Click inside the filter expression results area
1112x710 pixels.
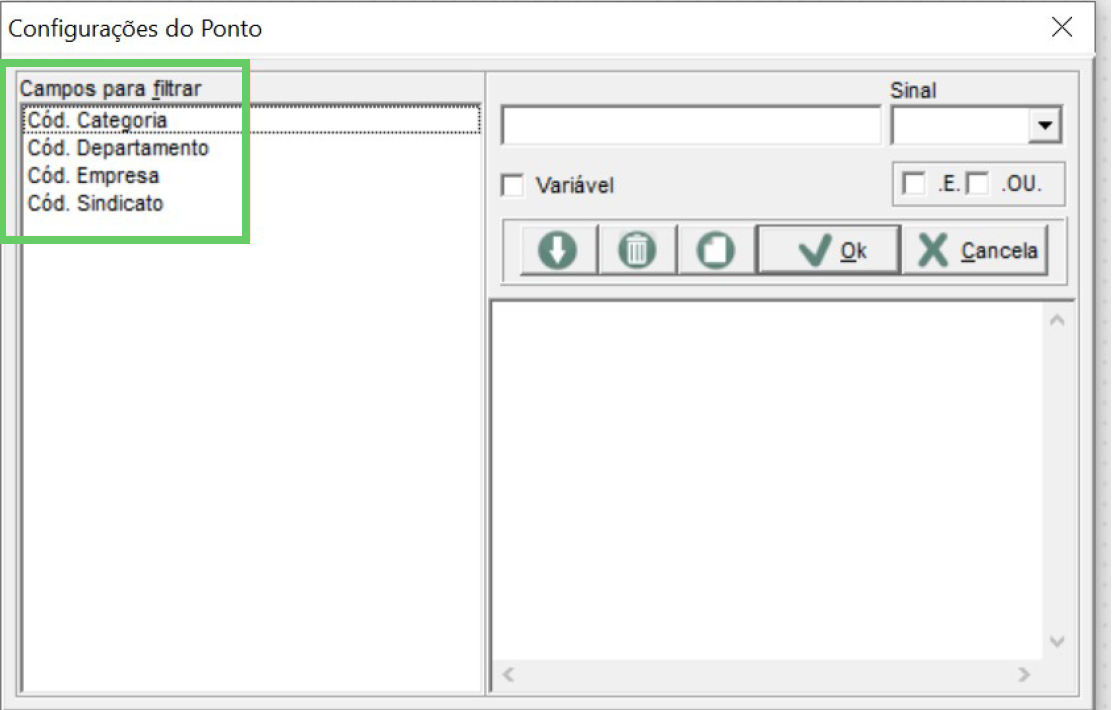click(x=767, y=482)
